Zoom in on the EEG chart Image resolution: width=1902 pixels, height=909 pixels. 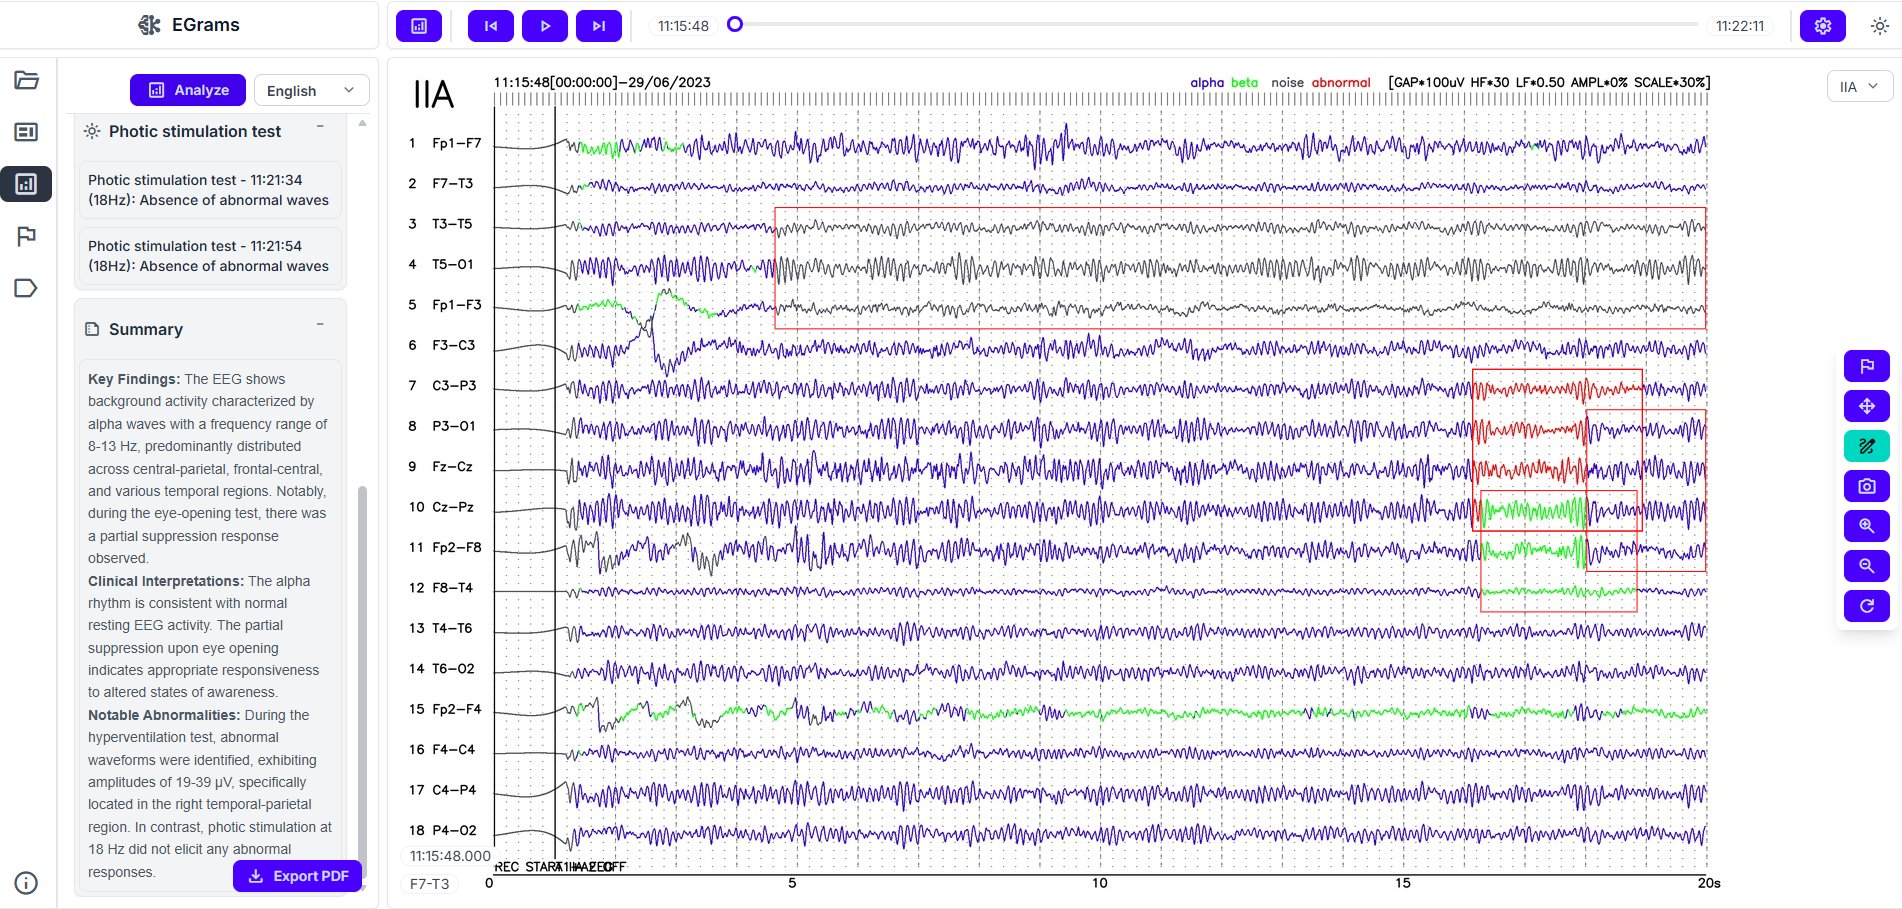(x=1866, y=526)
